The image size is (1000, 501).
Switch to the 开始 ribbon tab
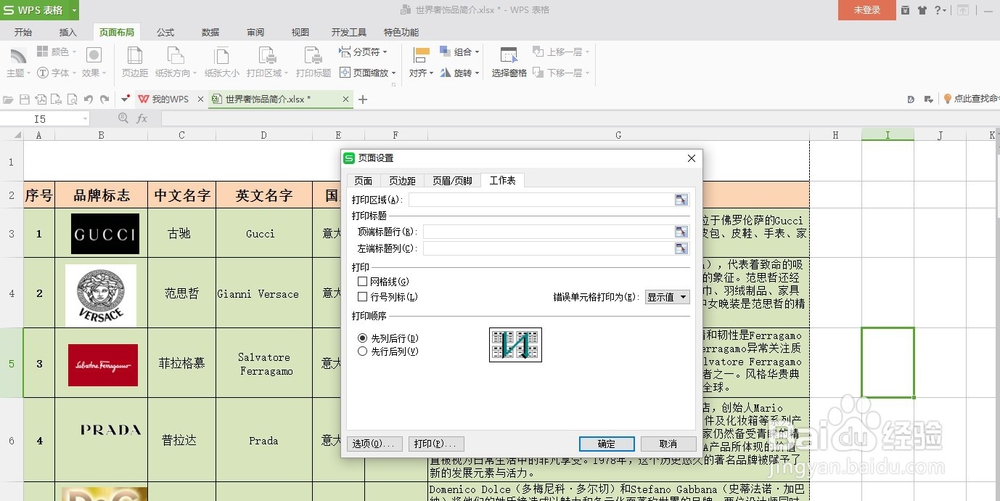[x=23, y=32]
